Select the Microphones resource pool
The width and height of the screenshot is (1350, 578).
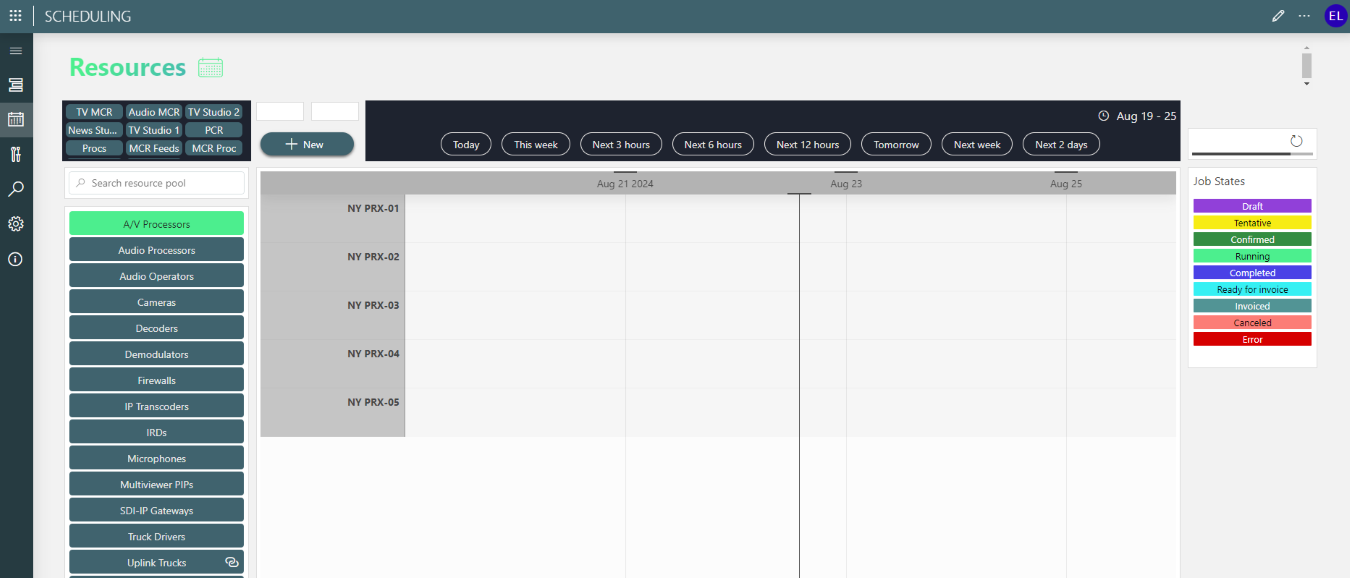click(x=156, y=458)
